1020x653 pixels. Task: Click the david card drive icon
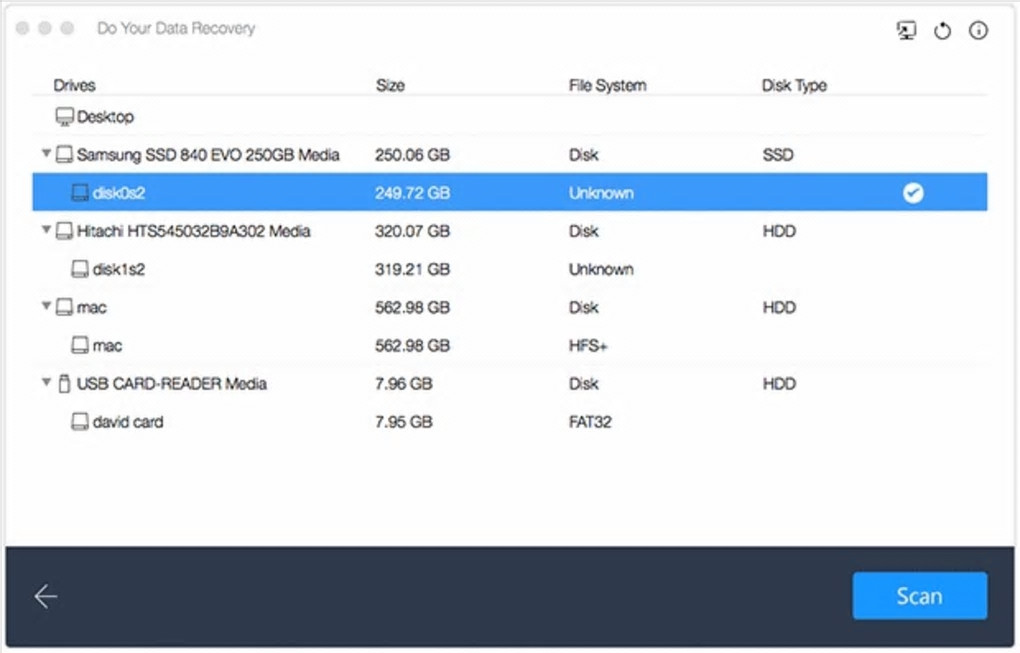click(x=79, y=421)
